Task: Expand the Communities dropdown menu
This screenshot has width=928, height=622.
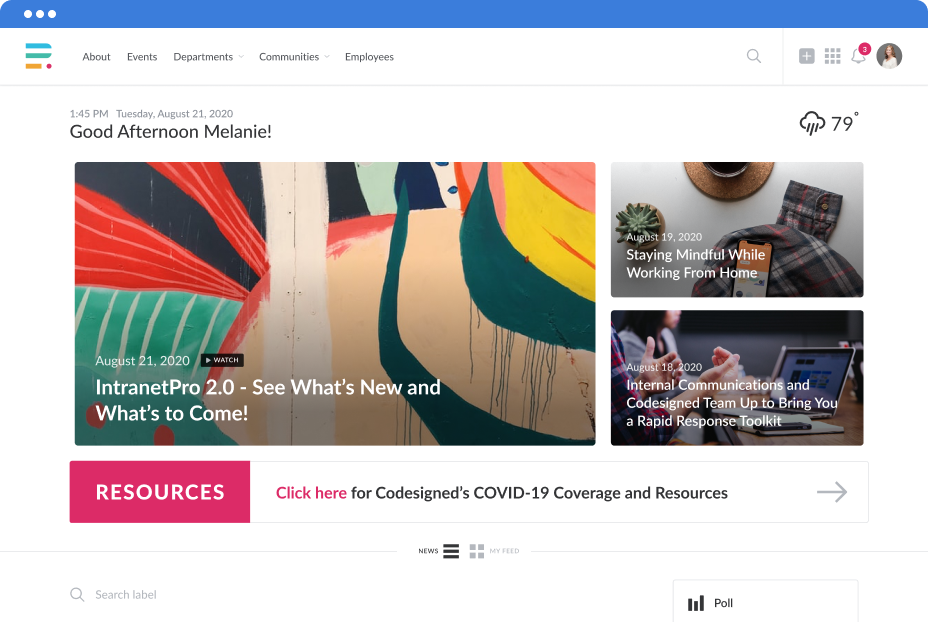Action: [294, 57]
